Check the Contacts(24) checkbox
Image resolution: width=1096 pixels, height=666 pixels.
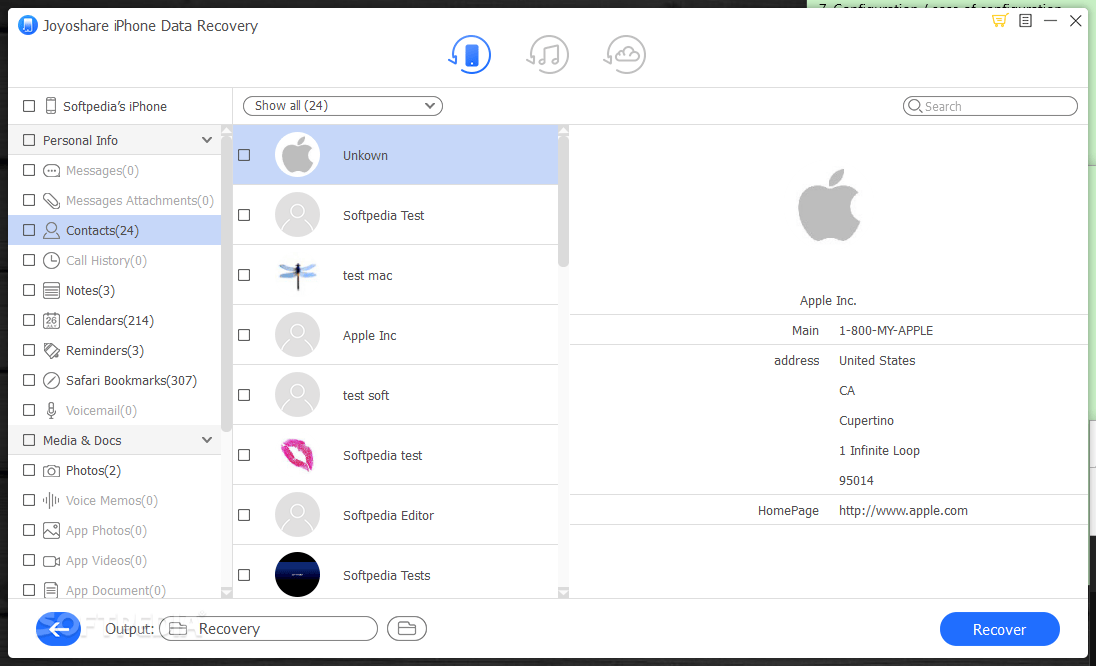(x=29, y=231)
